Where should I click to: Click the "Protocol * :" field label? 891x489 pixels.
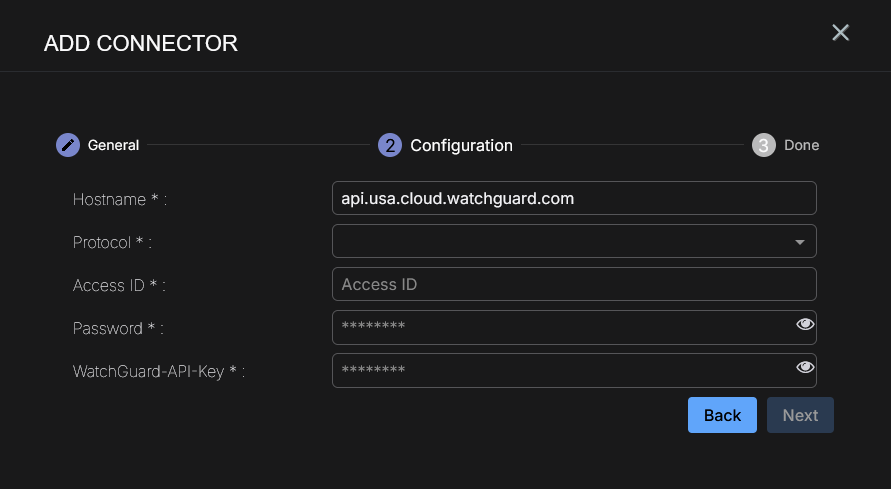coord(113,242)
